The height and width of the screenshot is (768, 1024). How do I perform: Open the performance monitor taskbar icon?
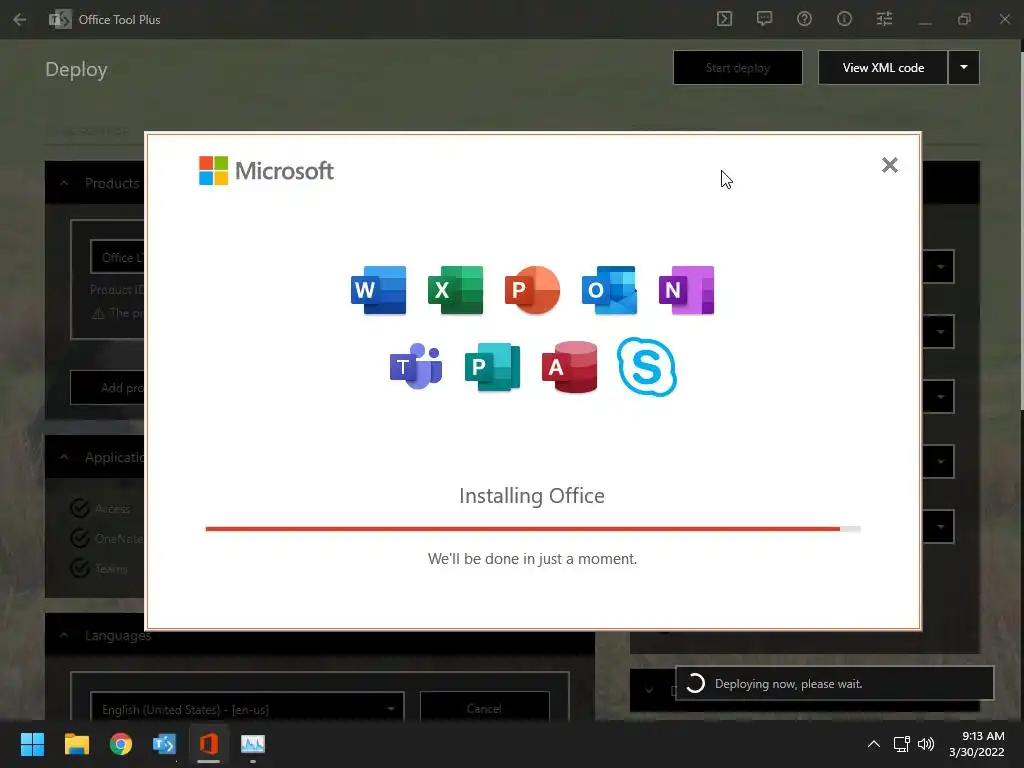tap(253, 744)
